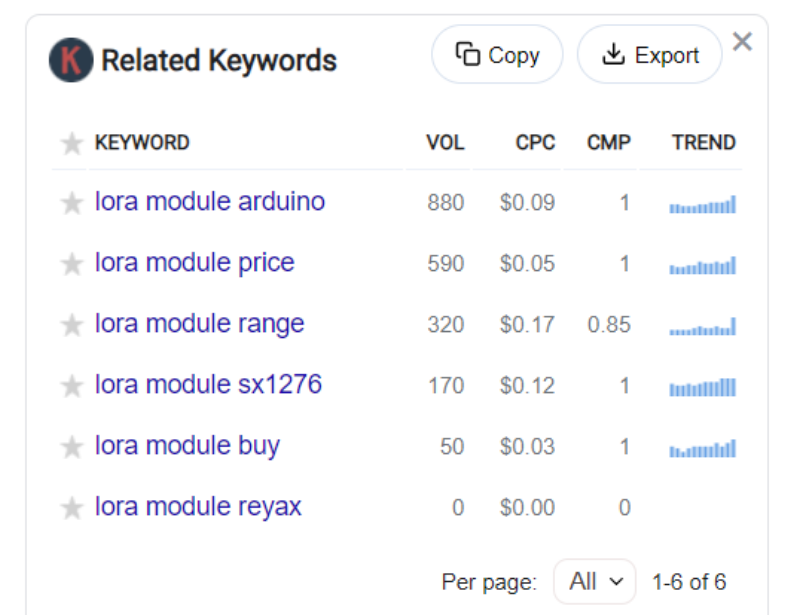Click 'lora module reyax' keyword link
The width and height of the screenshot is (787, 615).
[x=198, y=507]
